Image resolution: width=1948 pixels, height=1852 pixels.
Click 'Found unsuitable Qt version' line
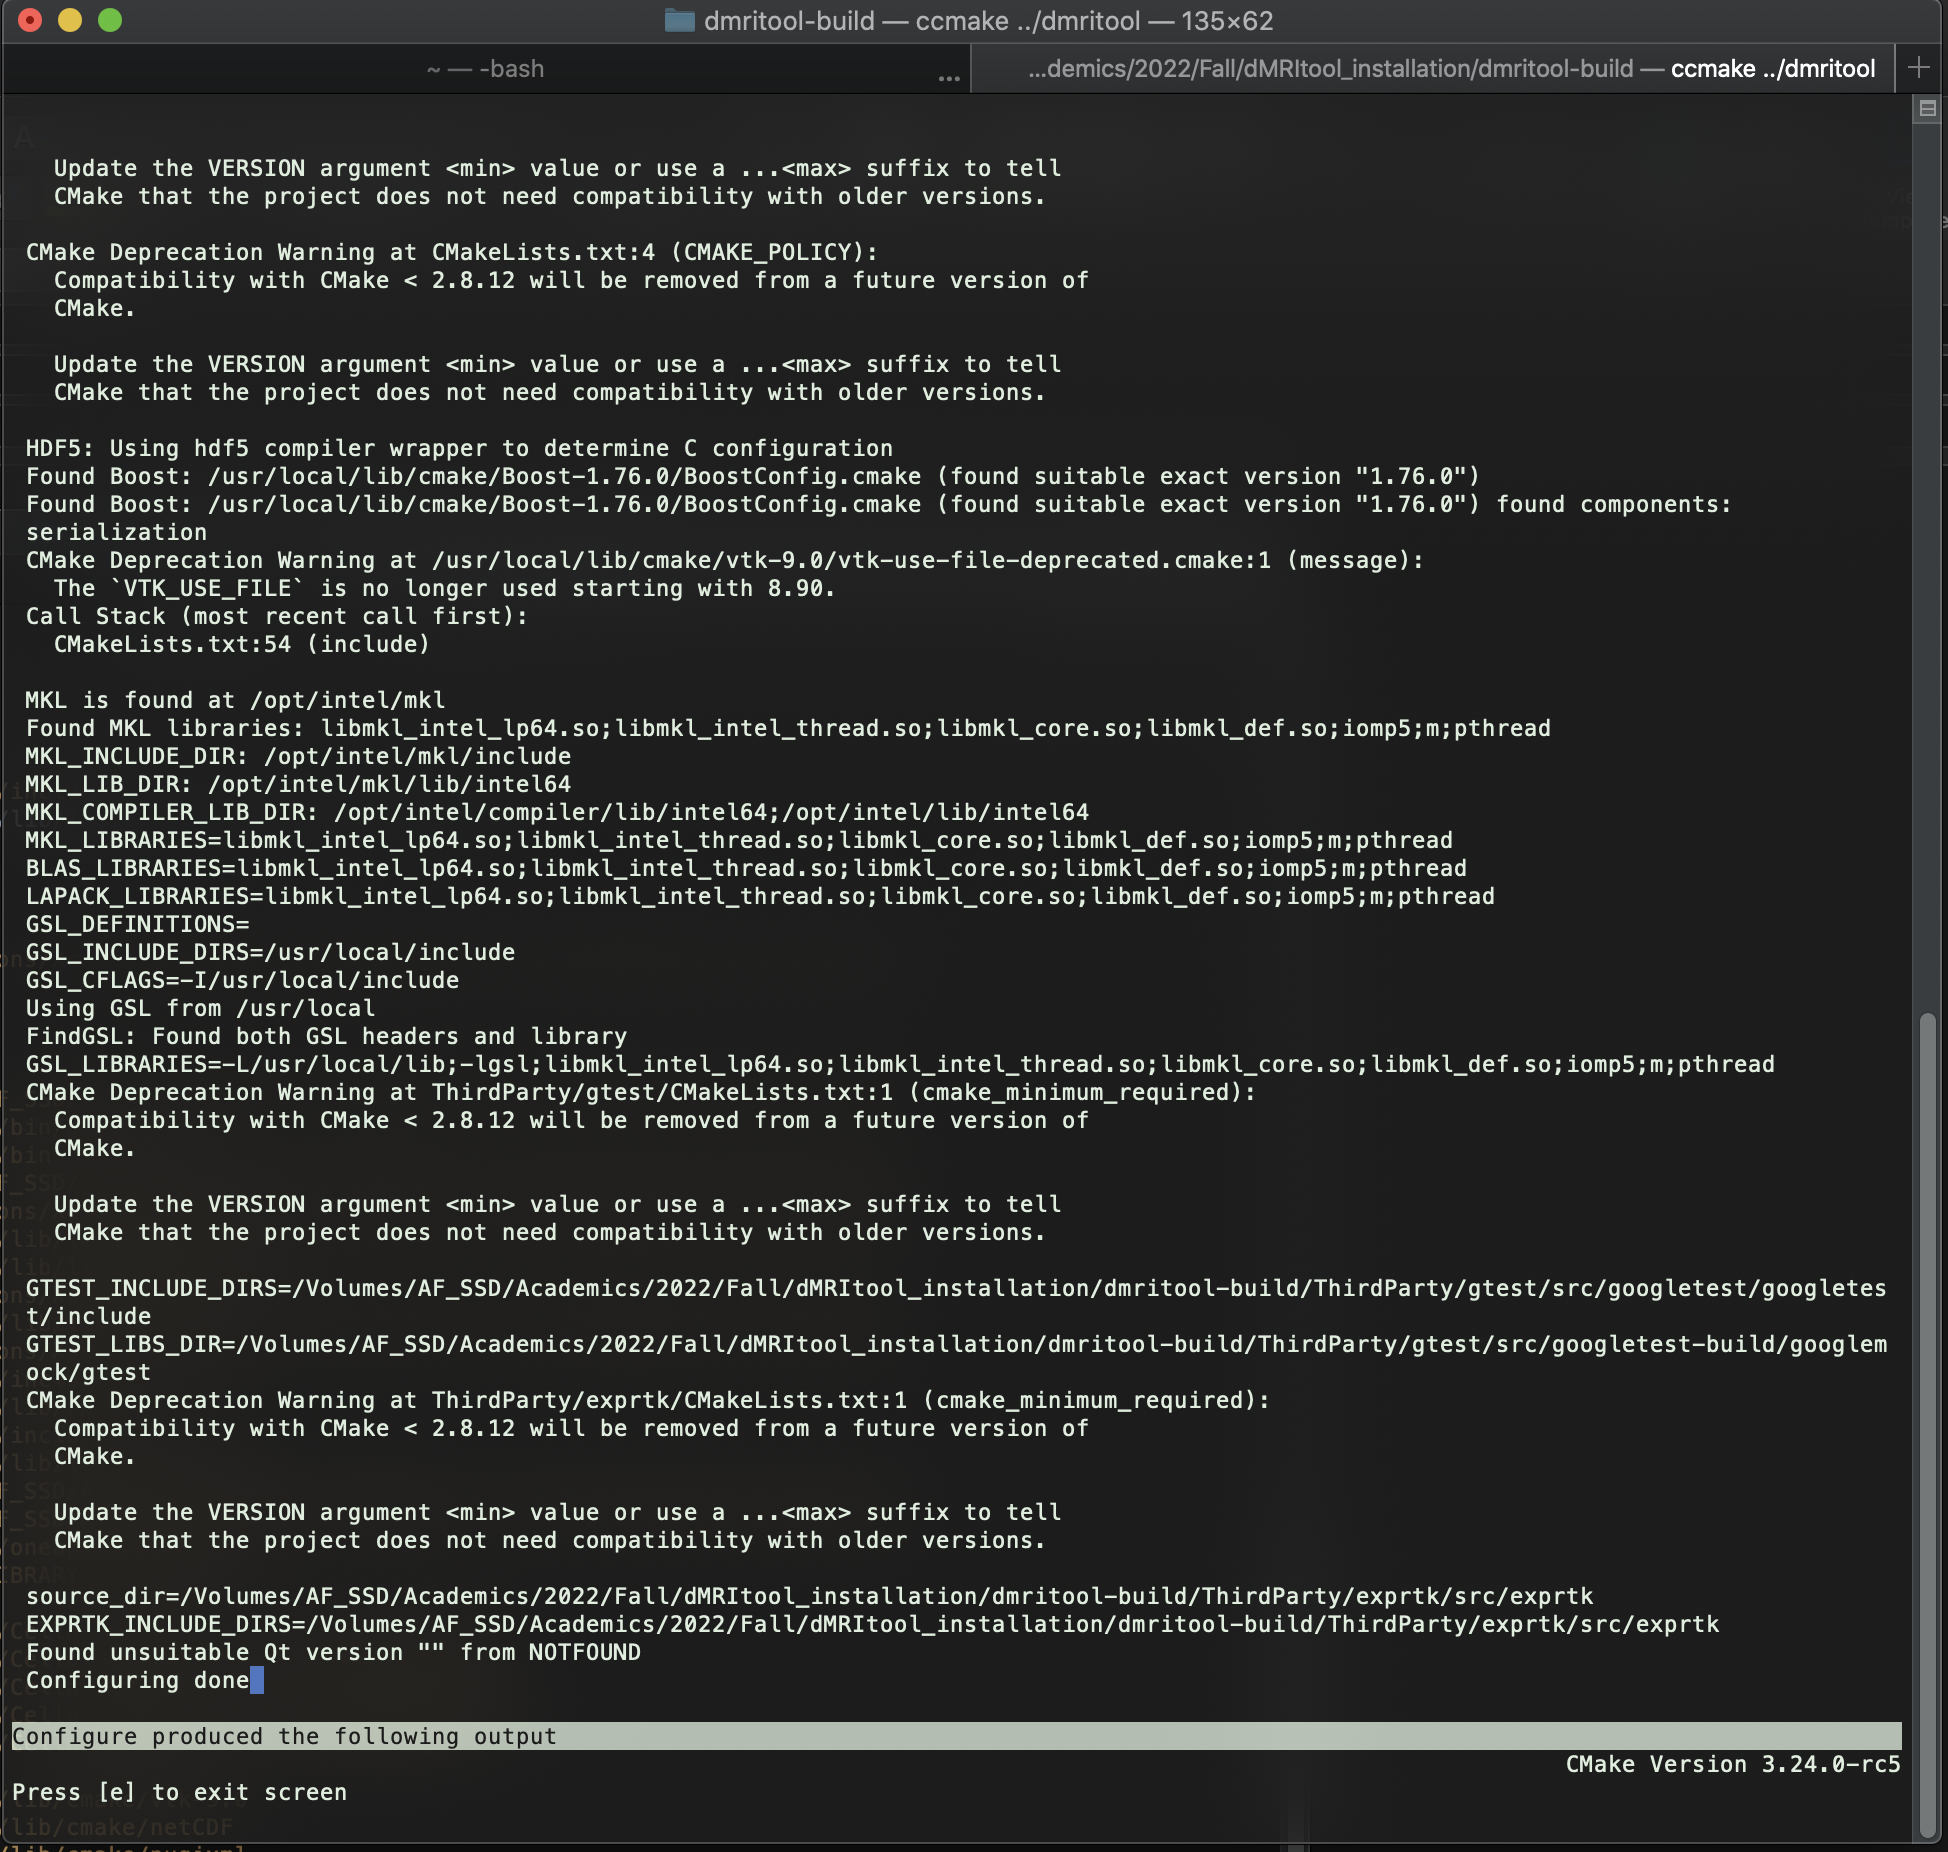(333, 1652)
